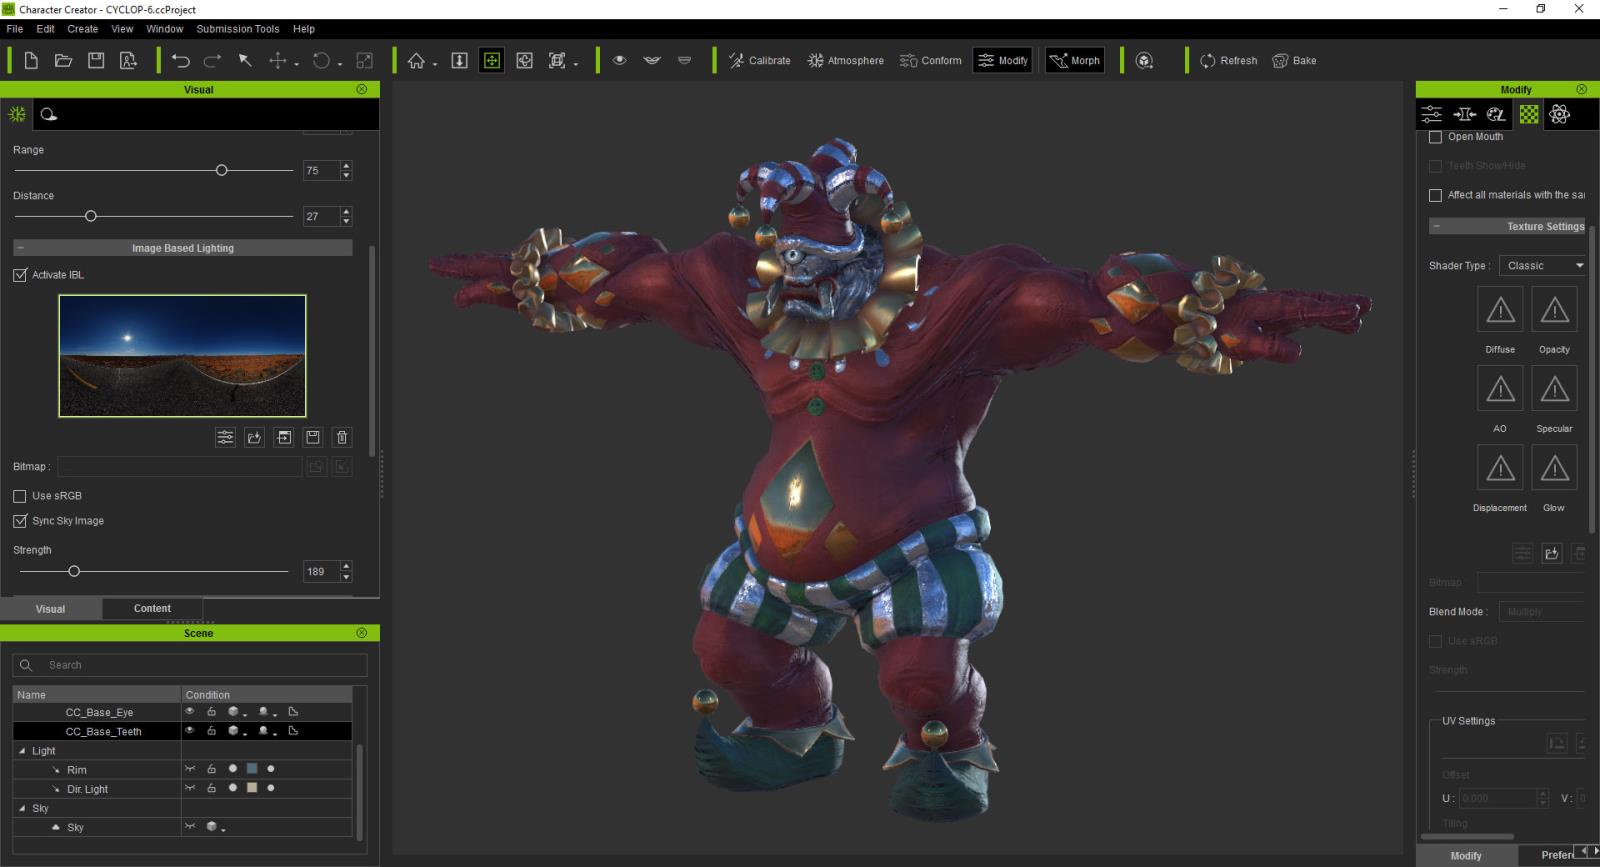Toggle the Modify panel button
Screen dimensions: 1600x867
coord(1003,61)
